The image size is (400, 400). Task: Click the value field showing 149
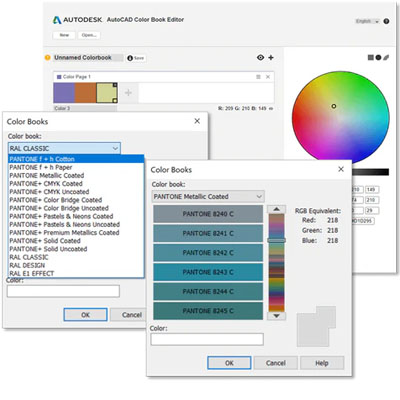click(x=371, y=190)
